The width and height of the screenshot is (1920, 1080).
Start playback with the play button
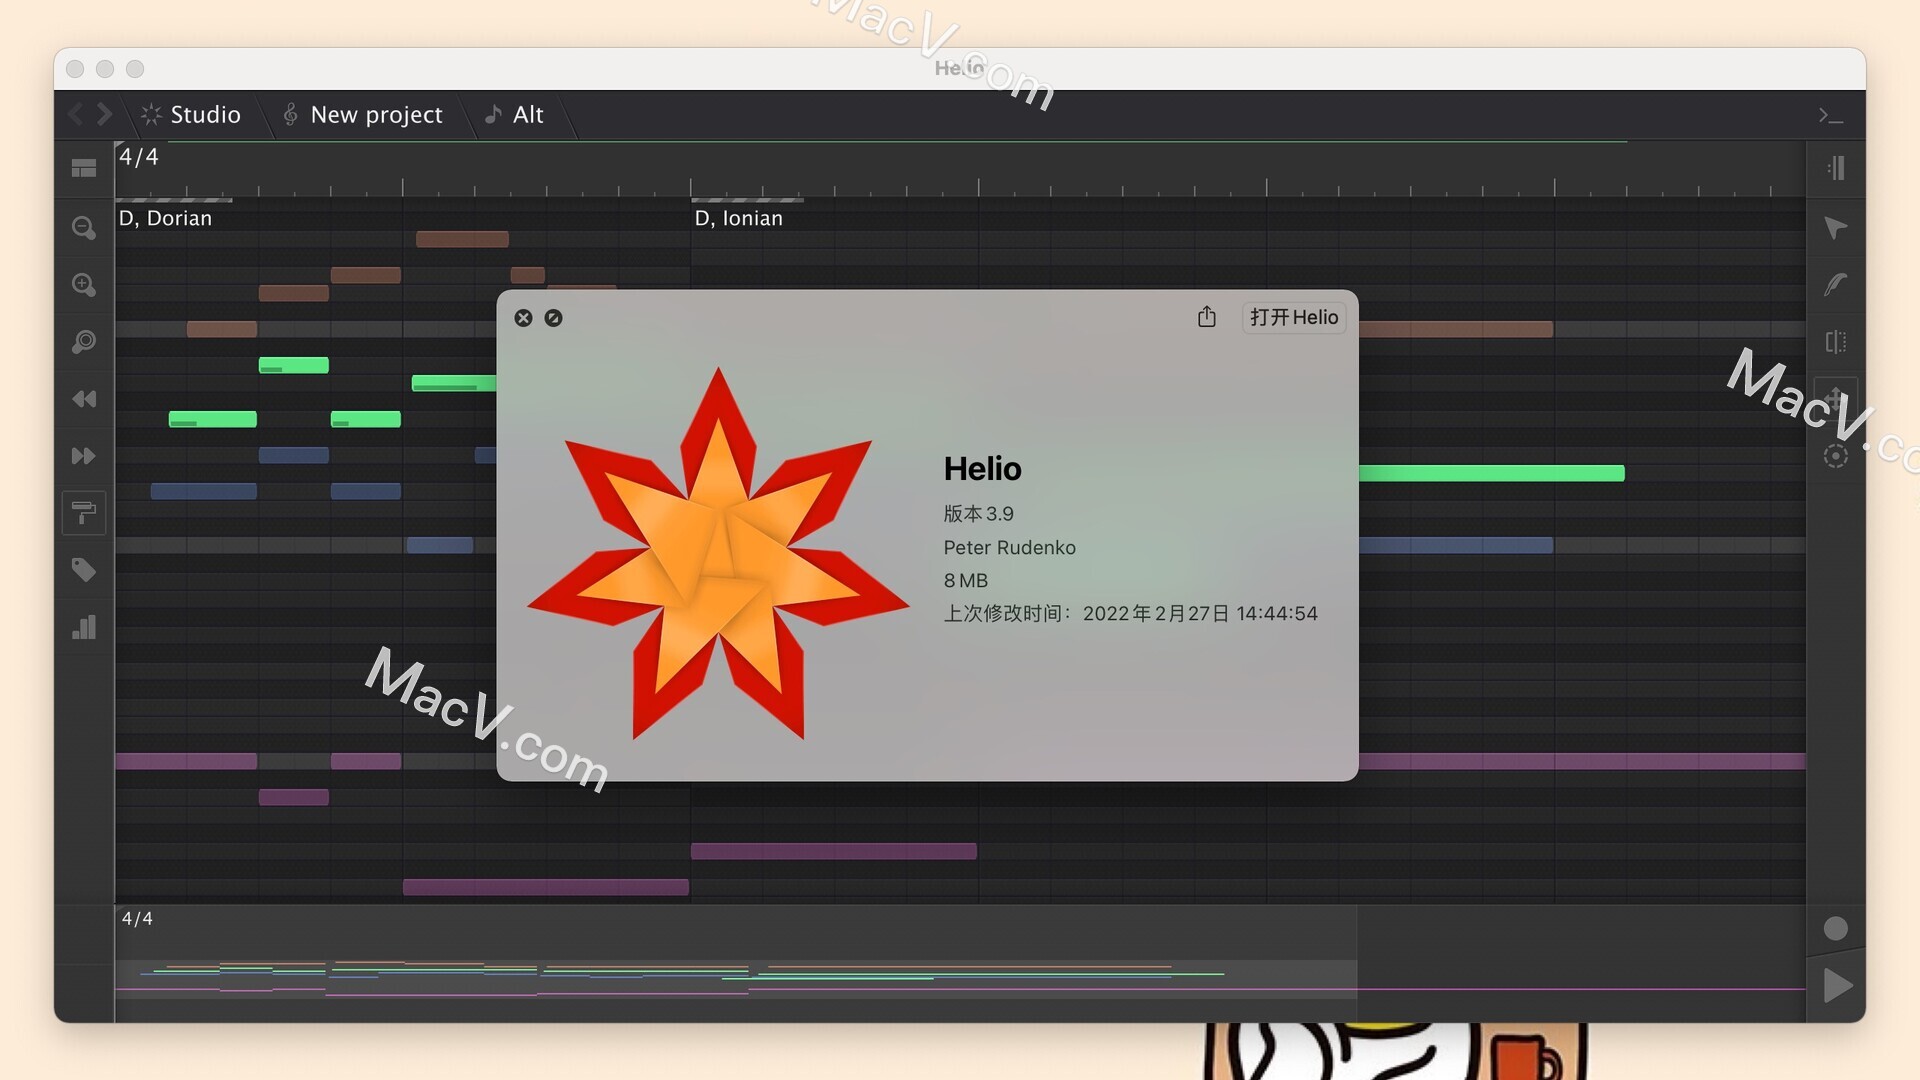tap(1838, 985)
